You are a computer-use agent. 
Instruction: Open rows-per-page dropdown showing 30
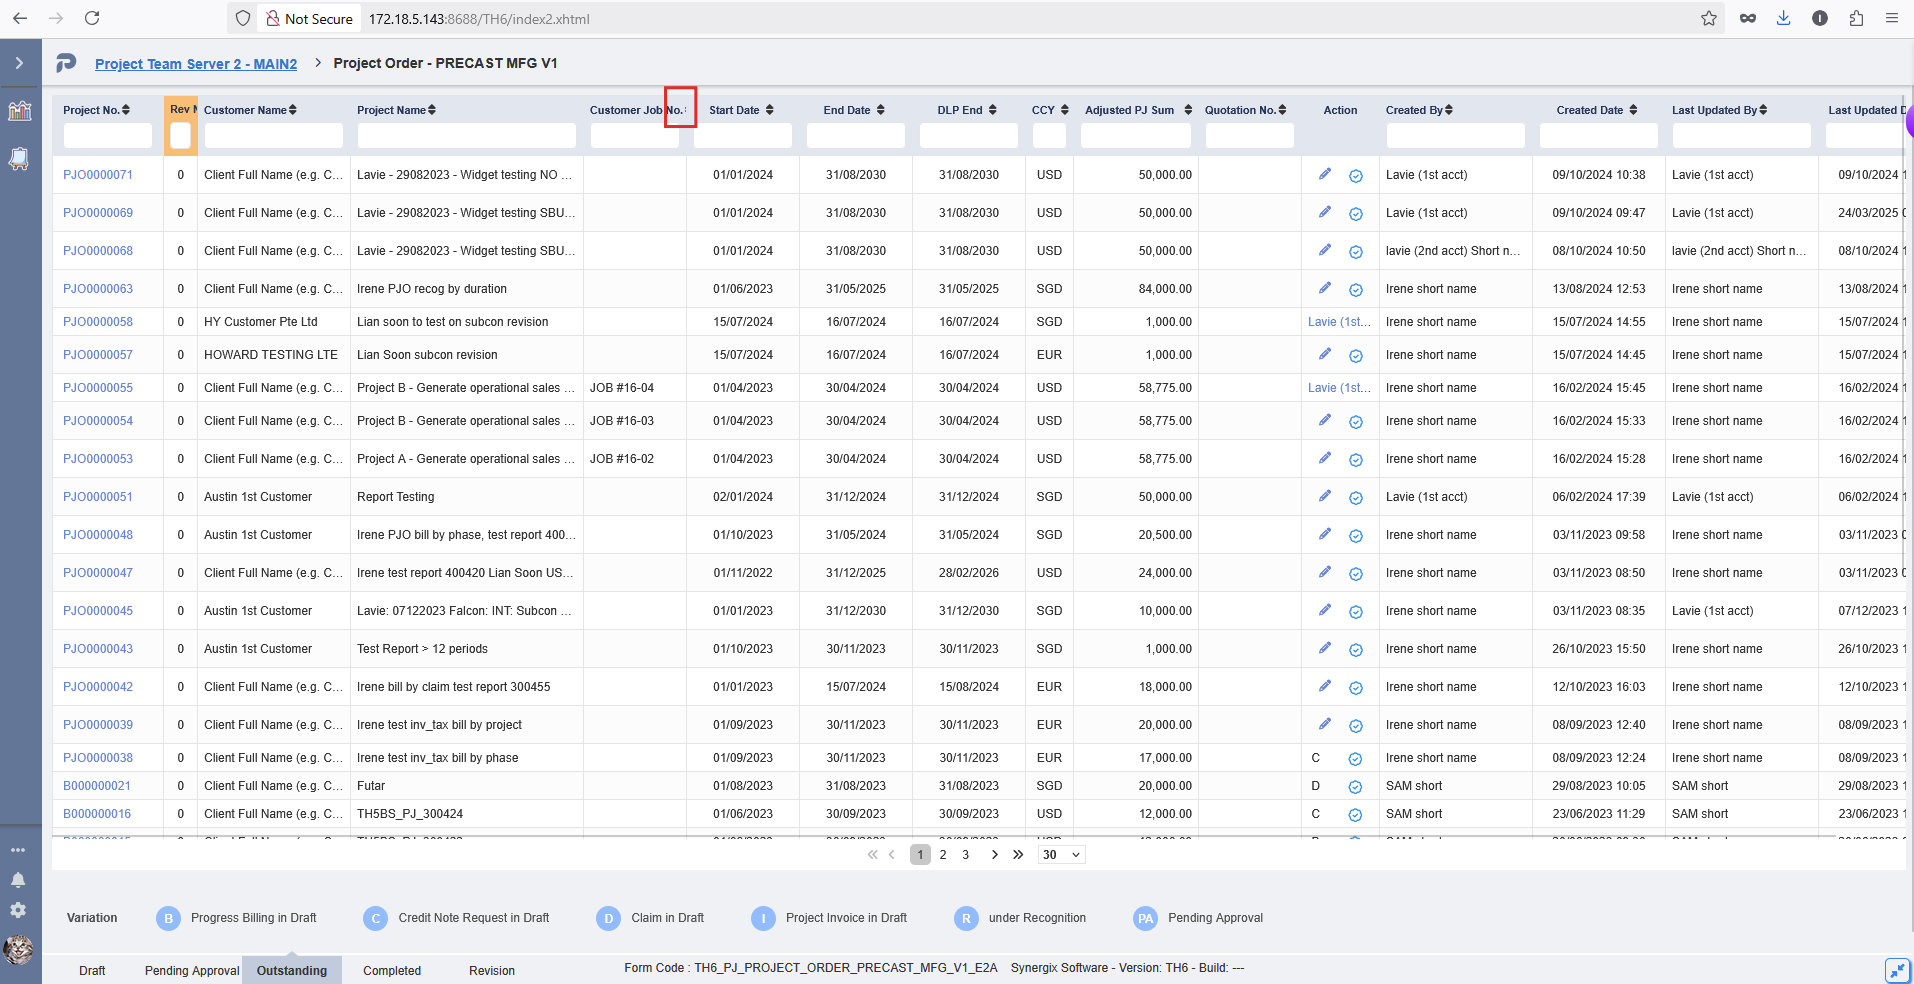pyautogui.click(x=1061, y=855)
